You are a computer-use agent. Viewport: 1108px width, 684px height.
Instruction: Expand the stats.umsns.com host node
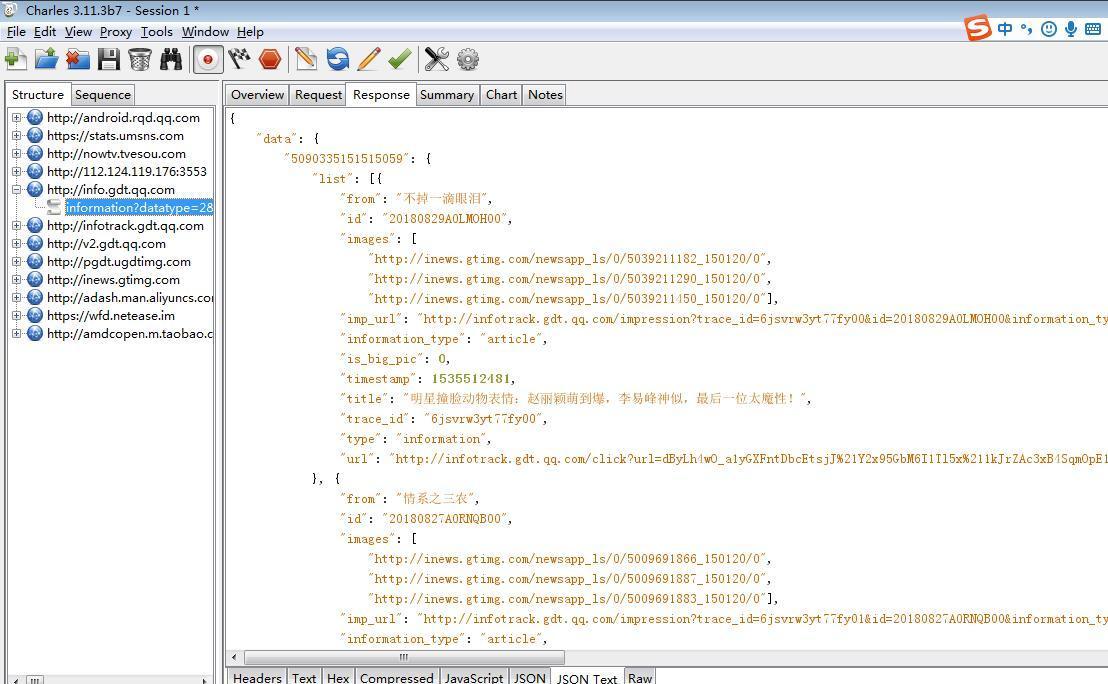tap(16, 136)
